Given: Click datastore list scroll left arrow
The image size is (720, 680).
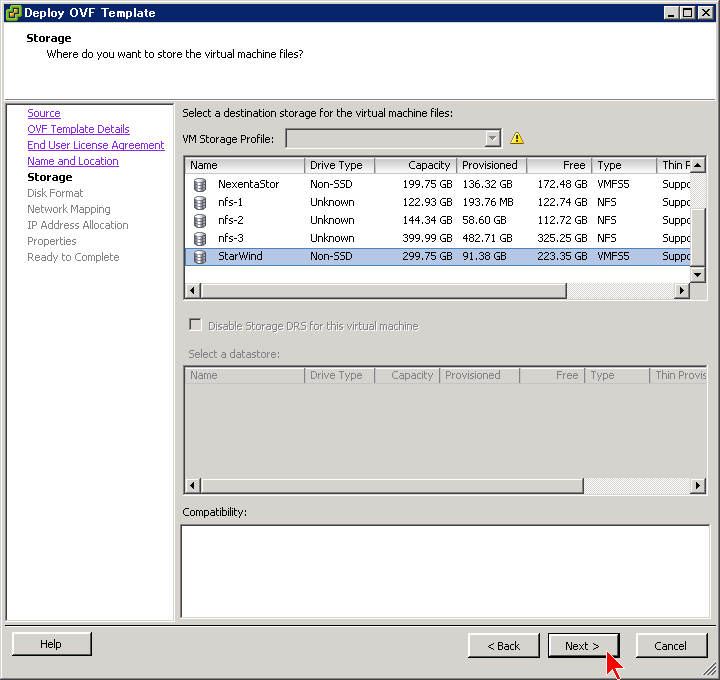Looking at the screenshot, I should click(192, 485).
